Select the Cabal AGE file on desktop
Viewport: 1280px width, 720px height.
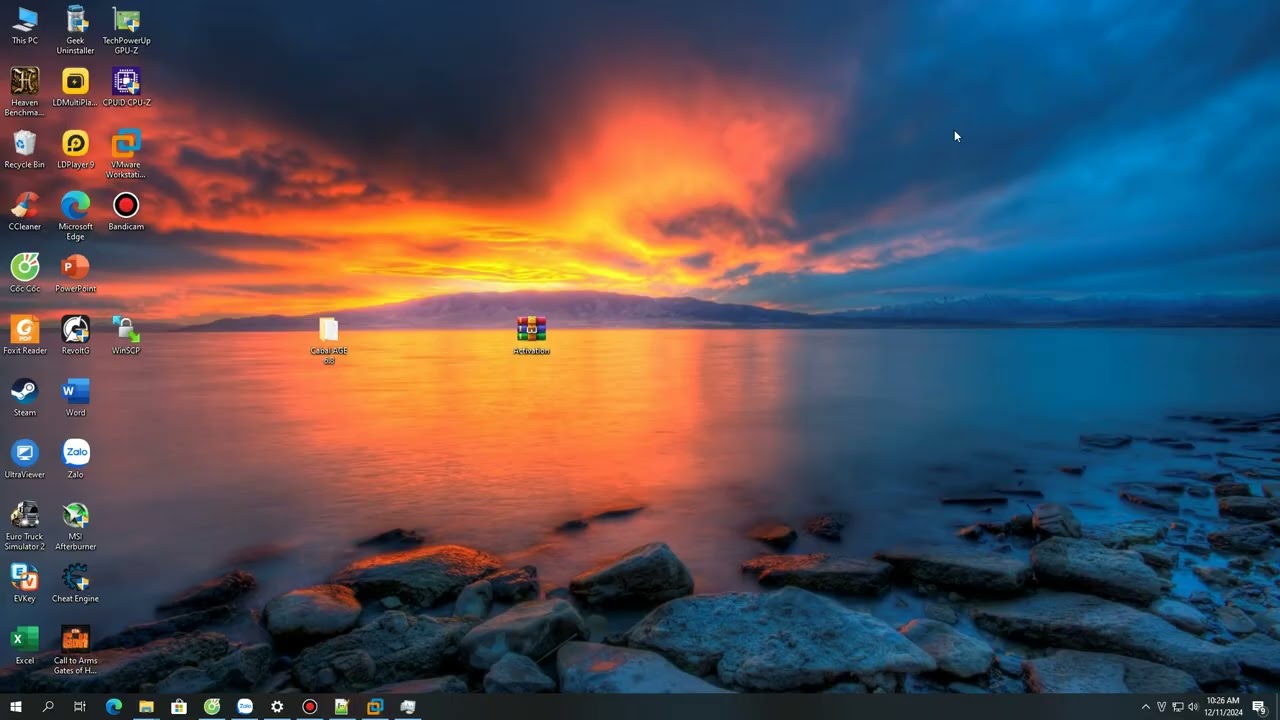click(329, 341)
